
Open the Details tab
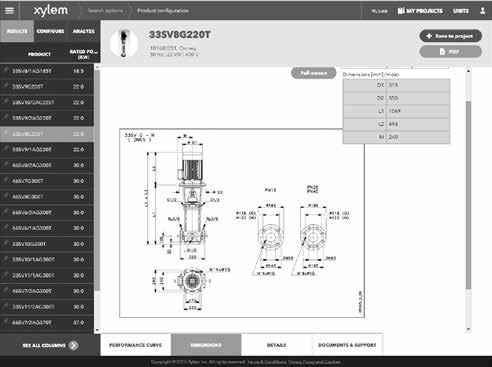click(276, 345)
